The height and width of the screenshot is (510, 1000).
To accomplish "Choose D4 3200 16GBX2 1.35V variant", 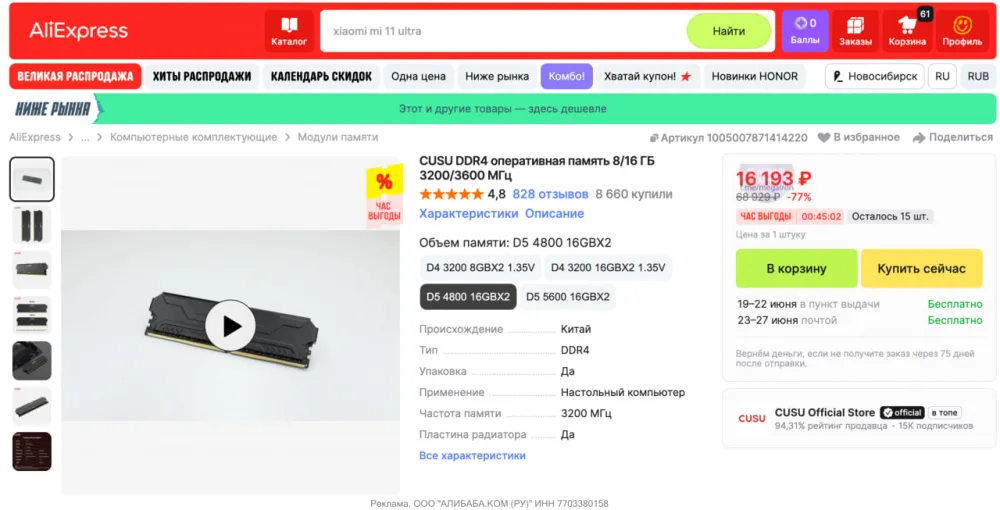I will (608, 268).
